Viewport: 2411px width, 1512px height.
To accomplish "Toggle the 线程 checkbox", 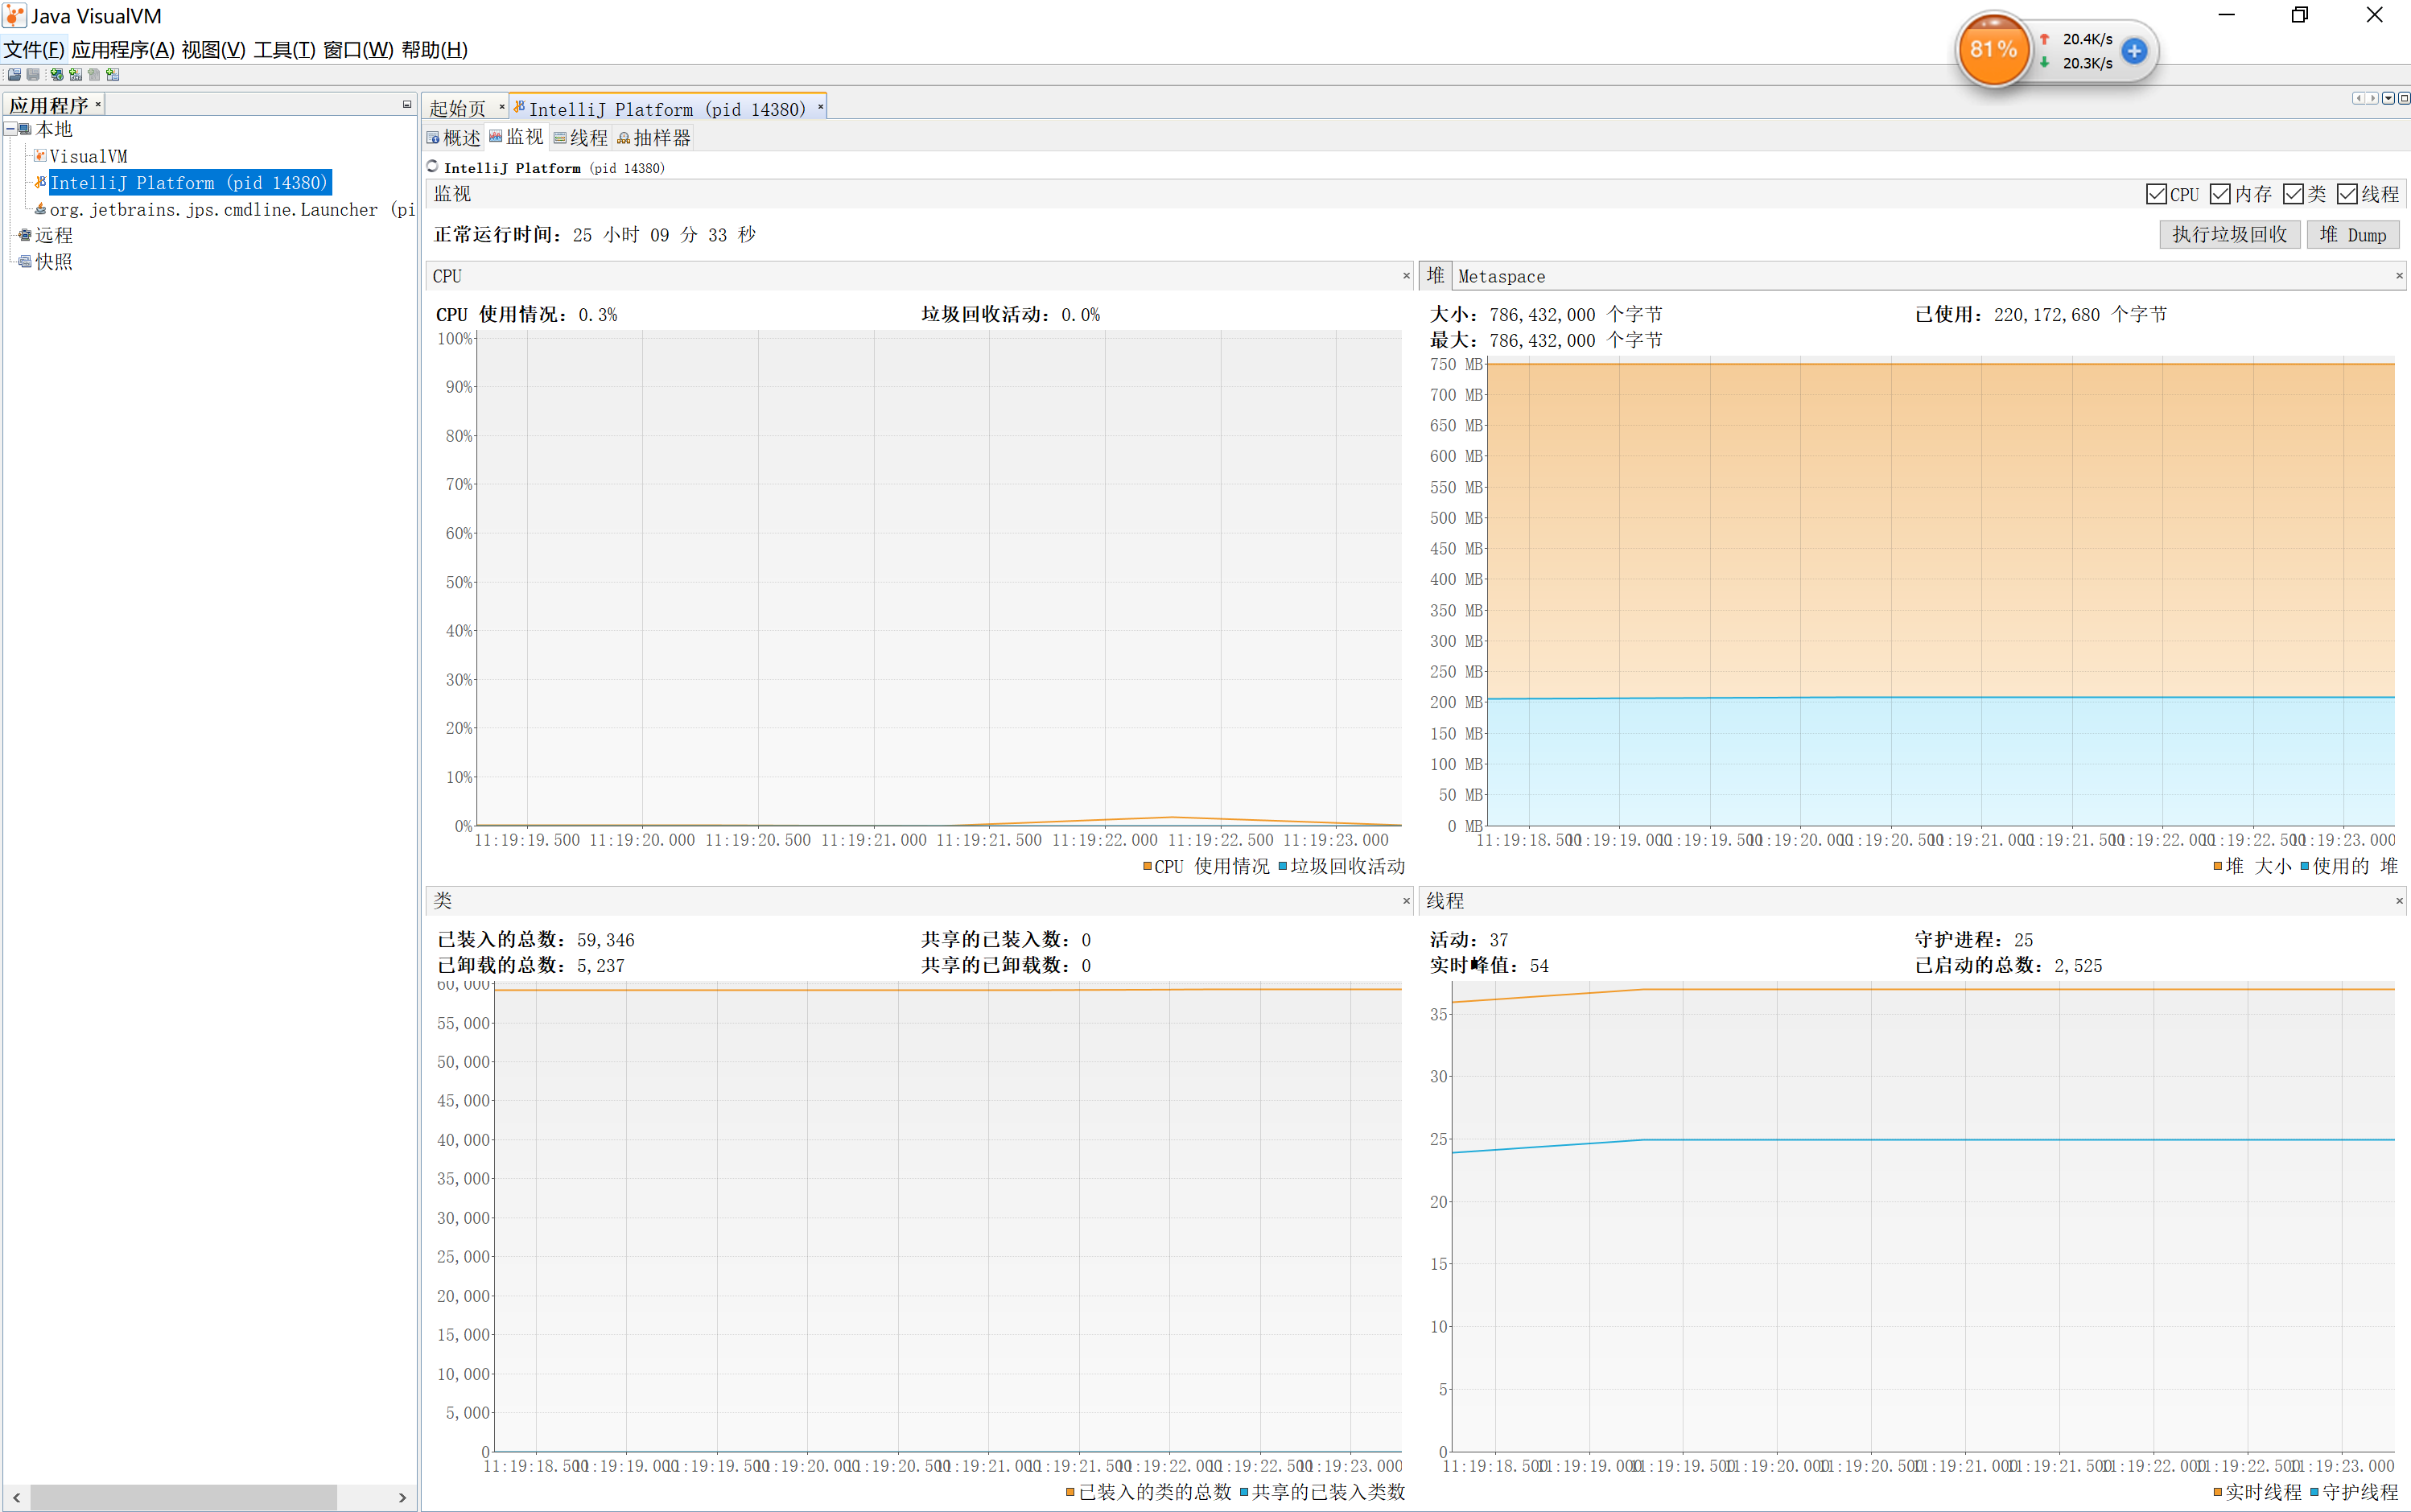I will click(x=2347, y=194).
